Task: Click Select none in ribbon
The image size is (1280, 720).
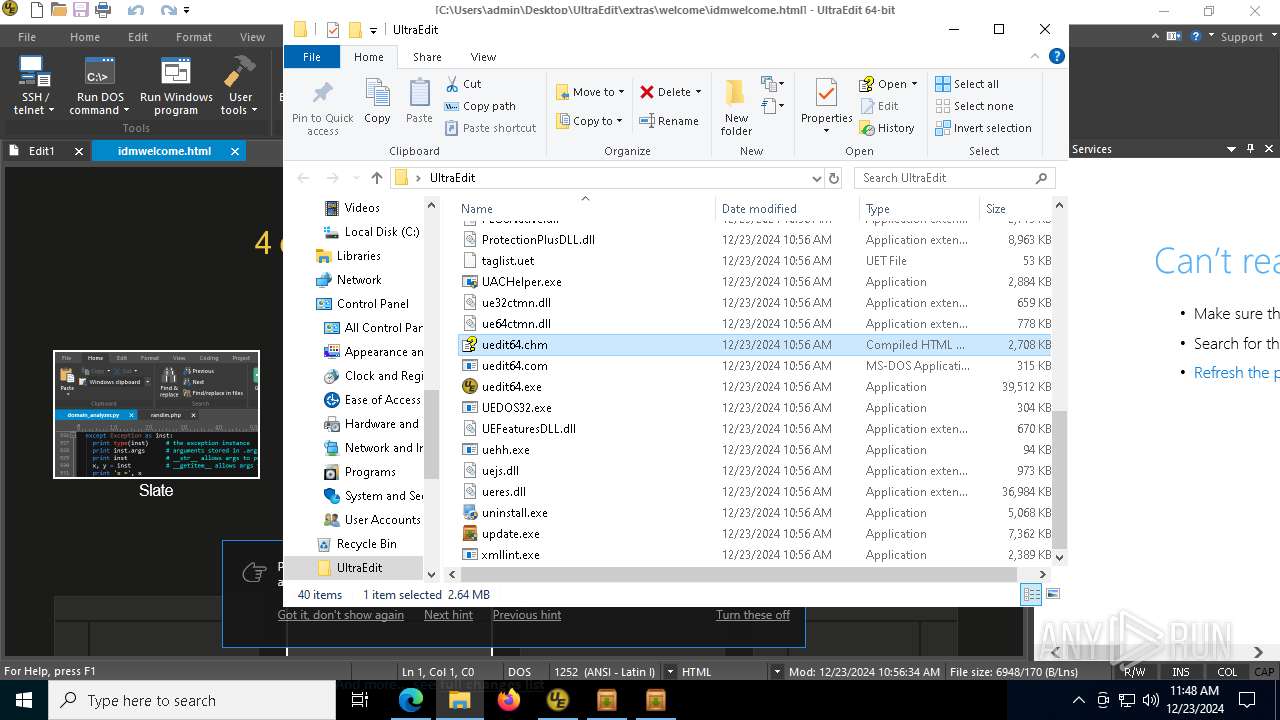Action: click(974, 106)
